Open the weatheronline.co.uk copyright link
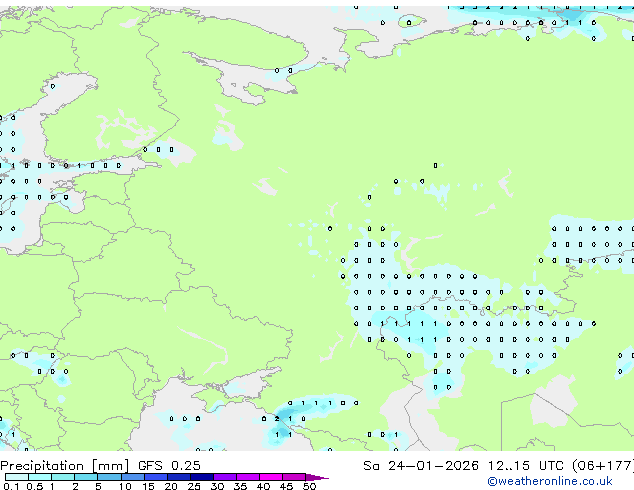Image resolution: width=634 pixels, height=490 pixels. [x=550, y=481]
